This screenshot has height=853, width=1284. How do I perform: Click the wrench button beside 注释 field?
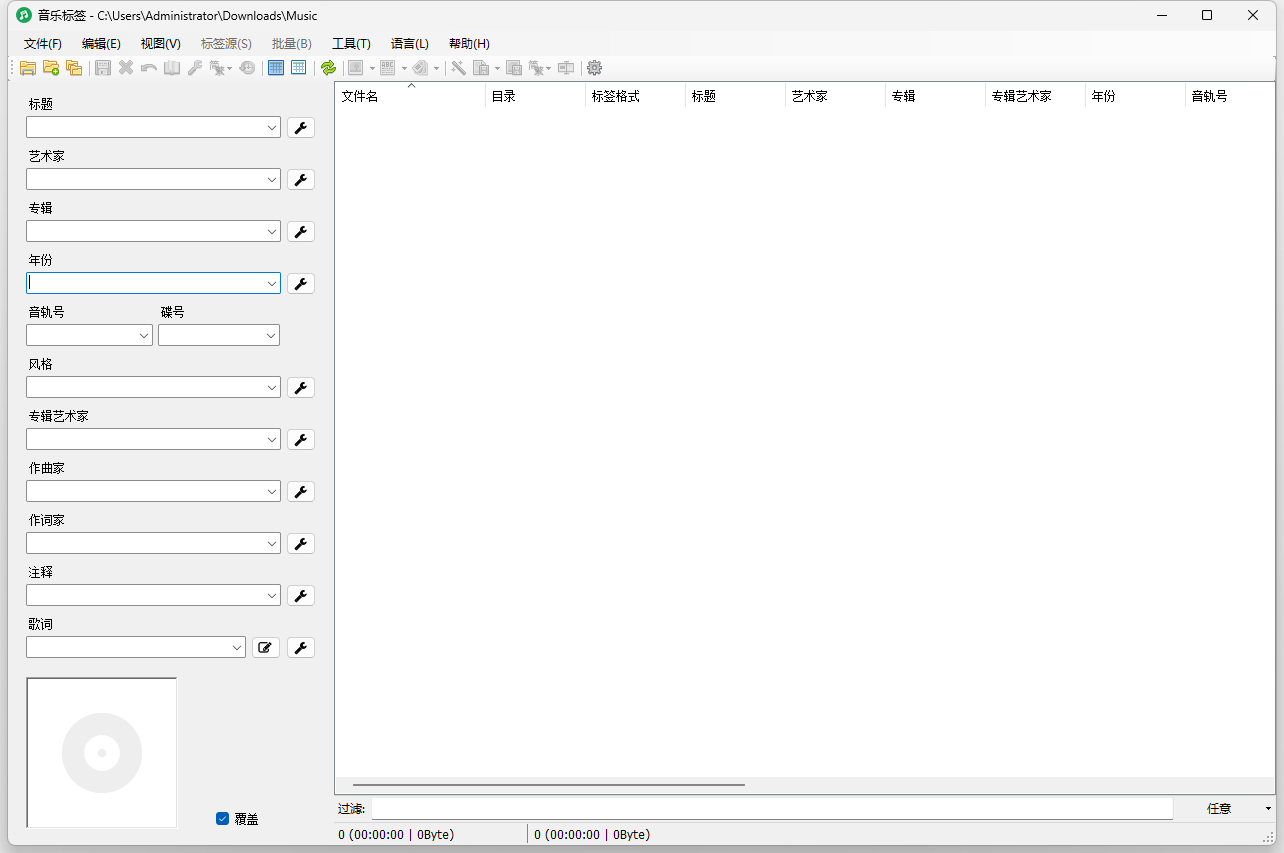[301, 596]
